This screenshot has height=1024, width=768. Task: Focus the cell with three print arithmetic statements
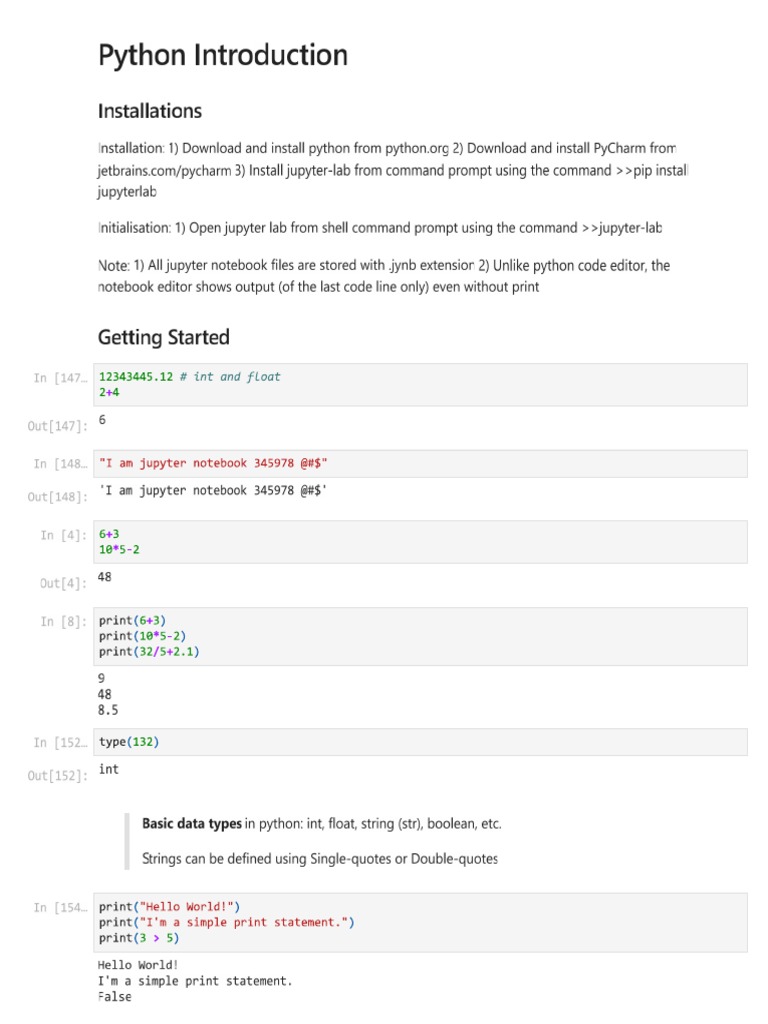(x=420, y=636)
